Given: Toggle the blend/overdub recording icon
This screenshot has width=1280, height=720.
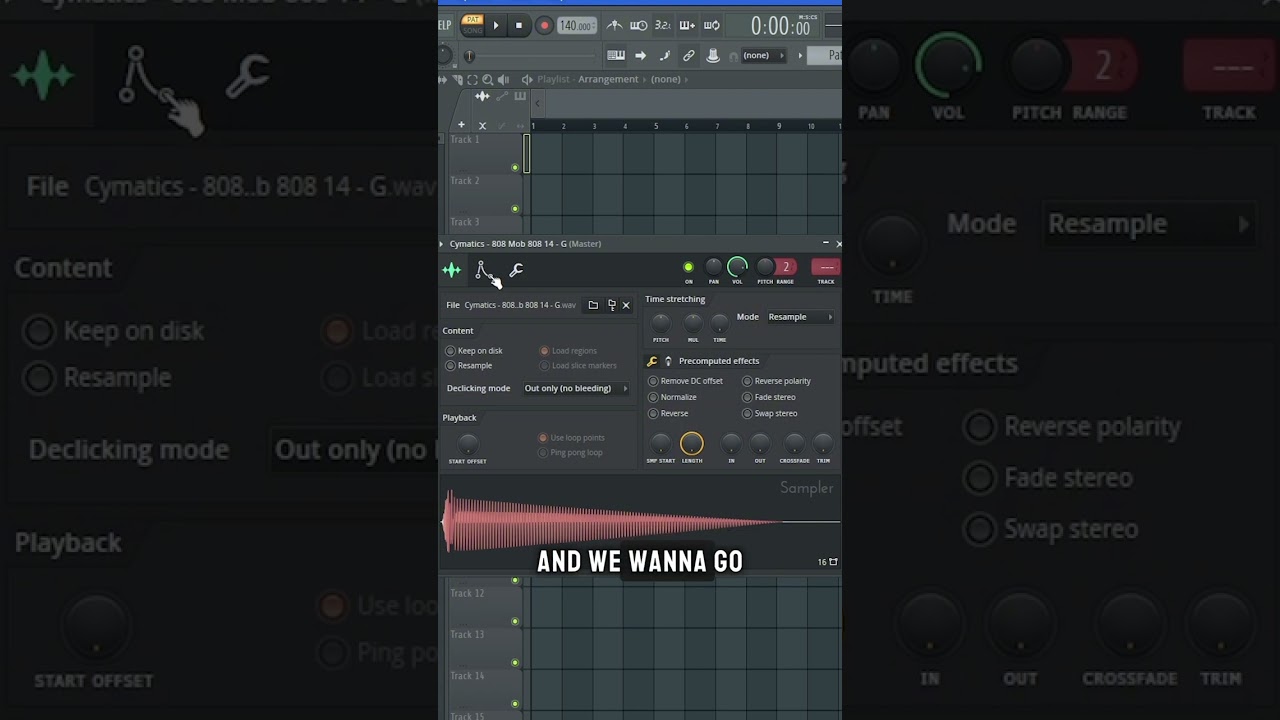Looking at the screenshot, I should point(687,25).
